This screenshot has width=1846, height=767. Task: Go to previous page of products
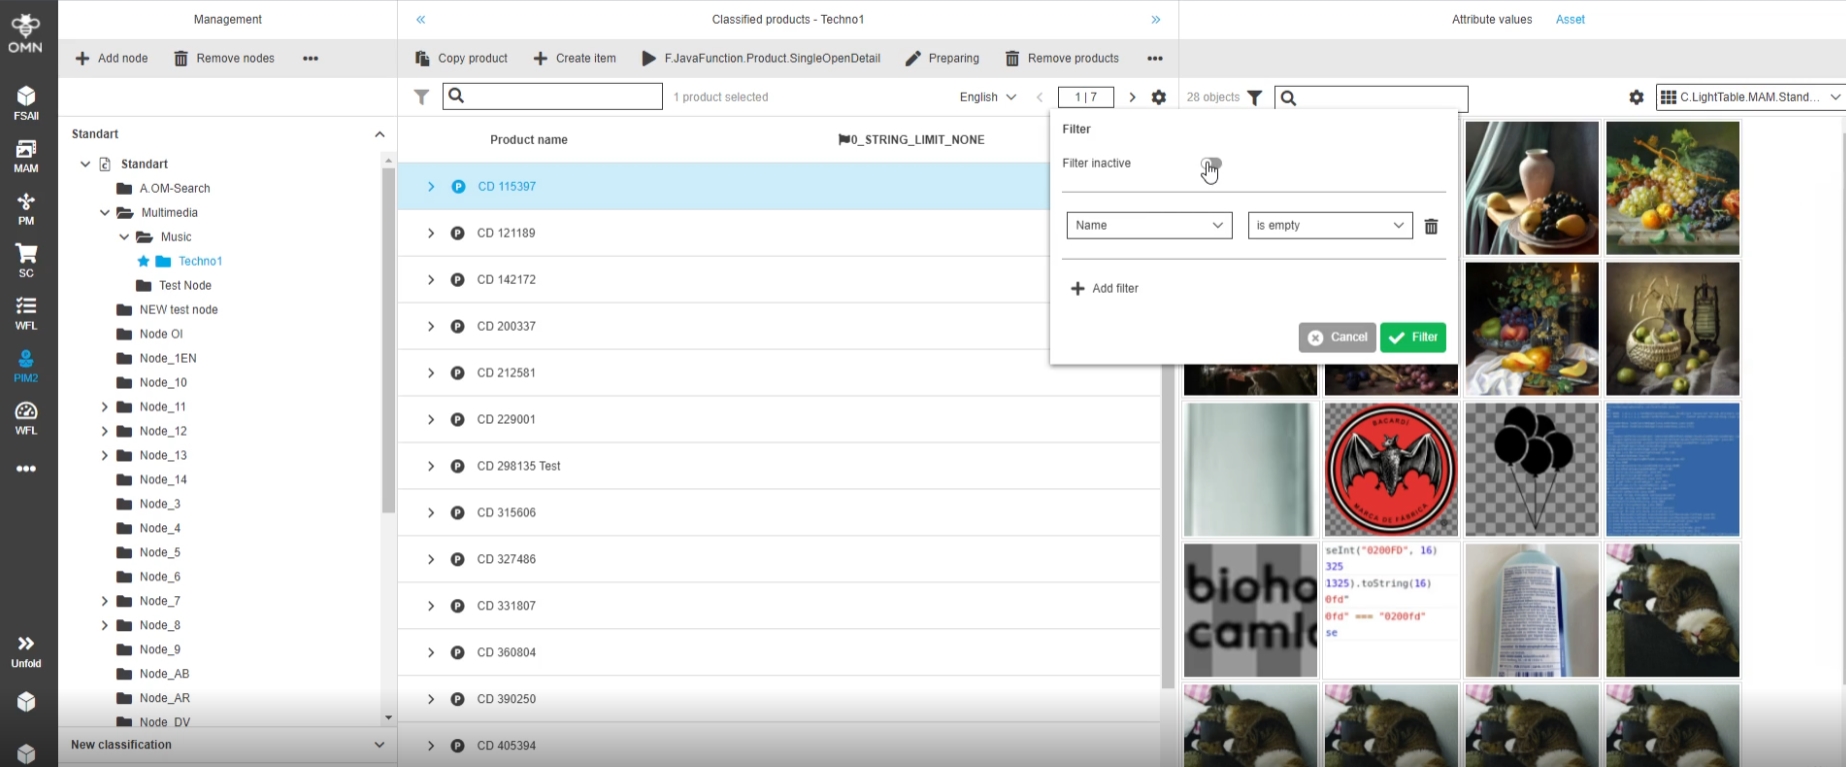click(1040, 97)
